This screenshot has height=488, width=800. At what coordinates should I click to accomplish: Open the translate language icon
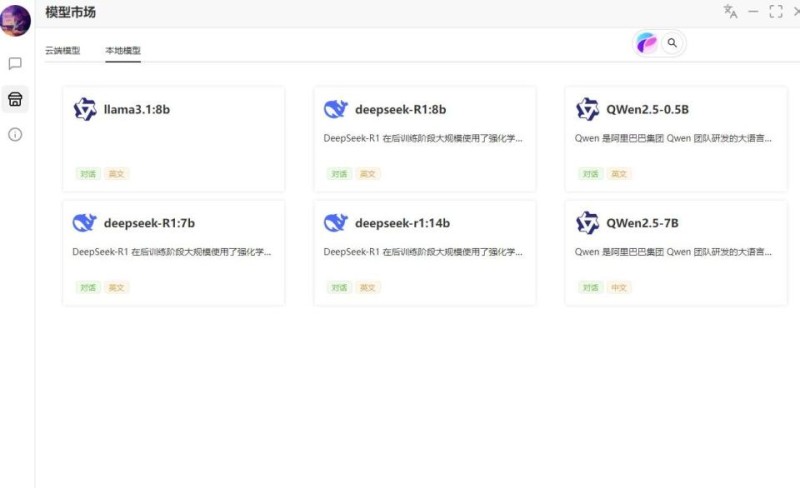click(x=730, y=11)
